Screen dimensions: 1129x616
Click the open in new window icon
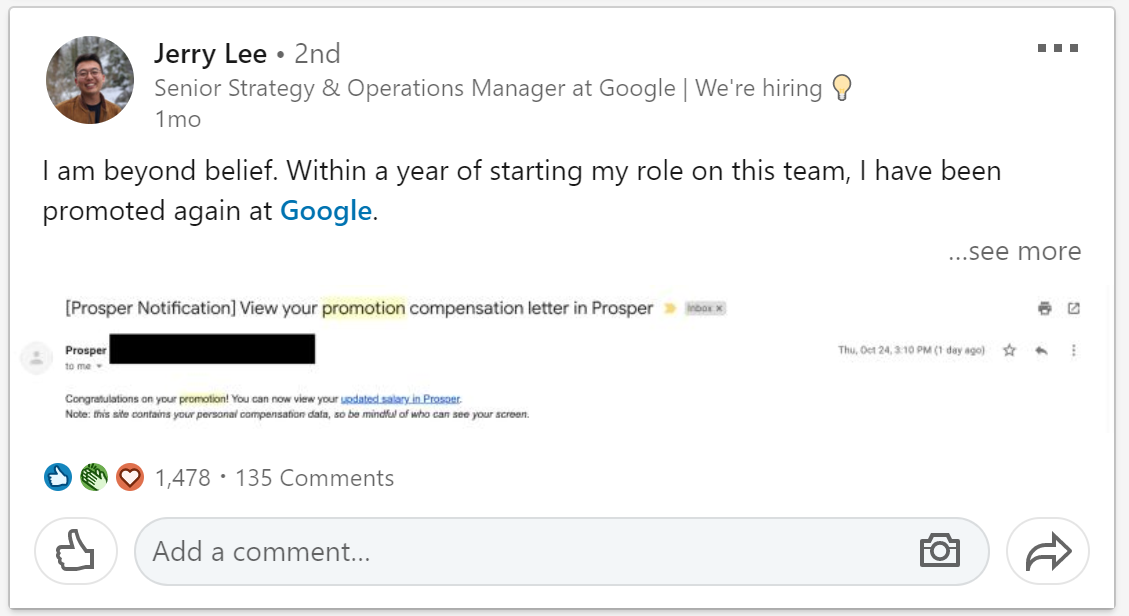pyautogui.click(x=1074, y=309)
